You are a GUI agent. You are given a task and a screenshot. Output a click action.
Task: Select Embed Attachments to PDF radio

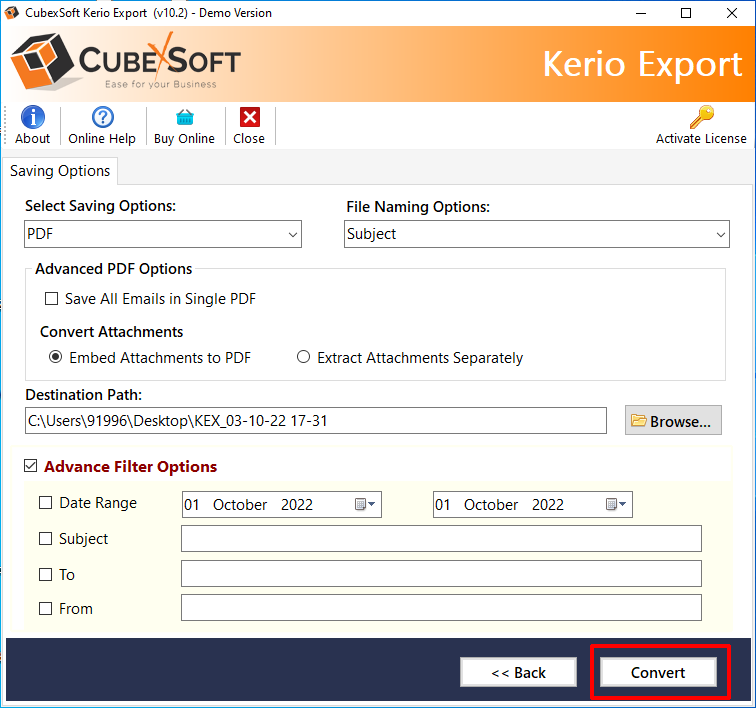tap(56, 357)
